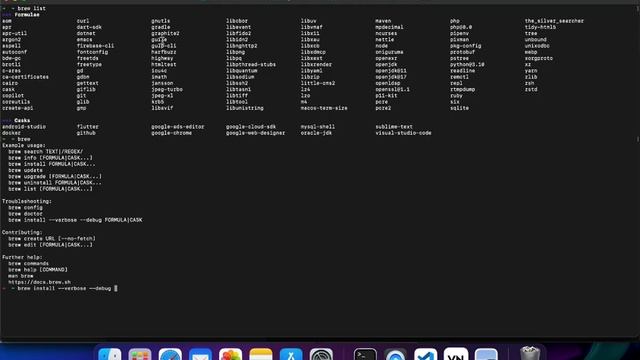Open the App Store from the Dock

tap(291, 354)
